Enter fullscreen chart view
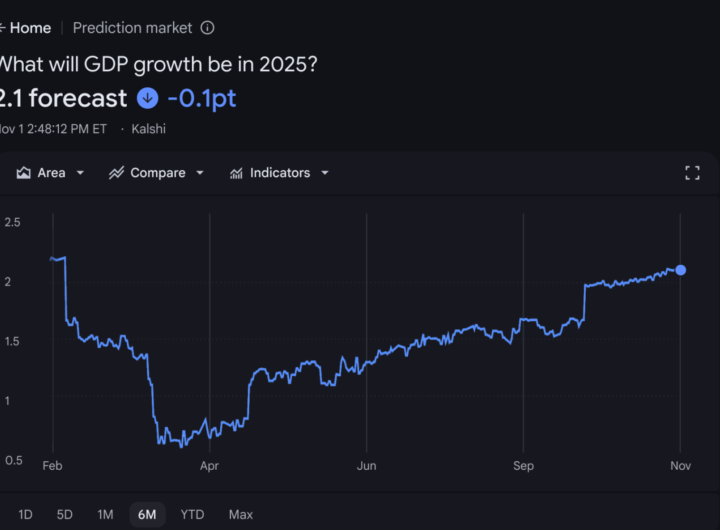Image resolution: width=720 pixels, height=530 pixels. click(x=692, y=173)
